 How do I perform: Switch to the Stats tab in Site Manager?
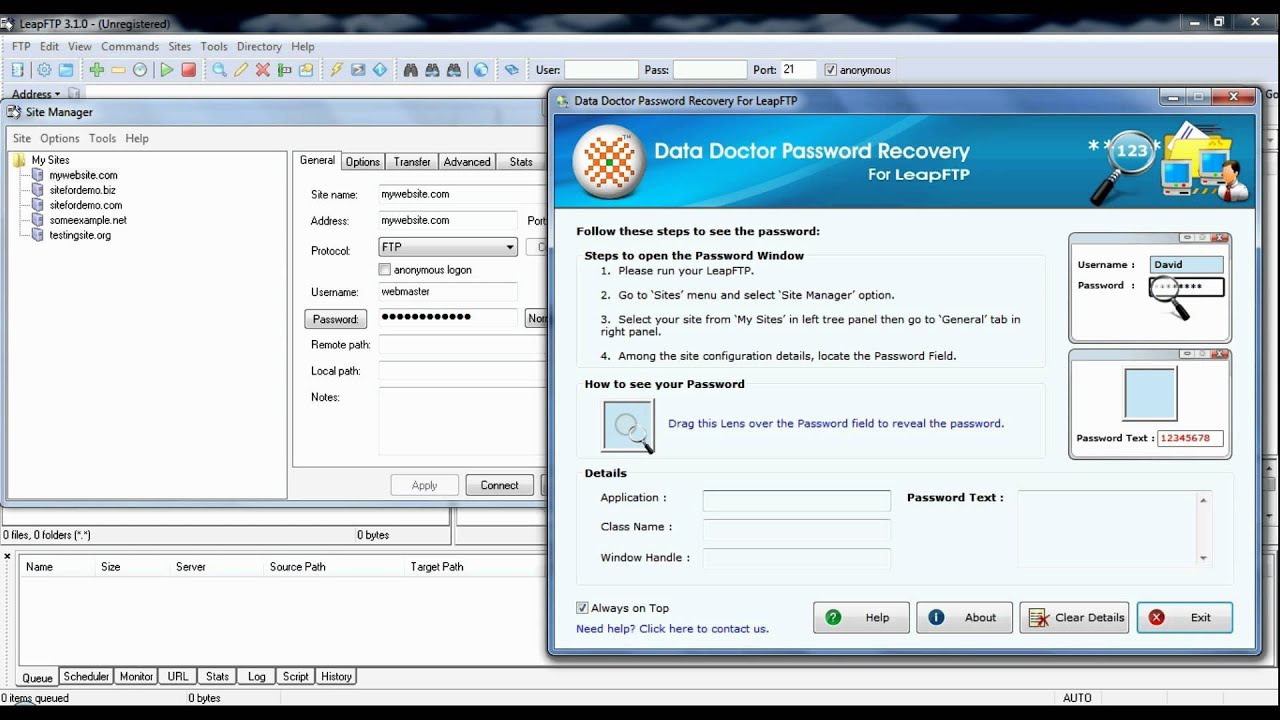[521, 162]
